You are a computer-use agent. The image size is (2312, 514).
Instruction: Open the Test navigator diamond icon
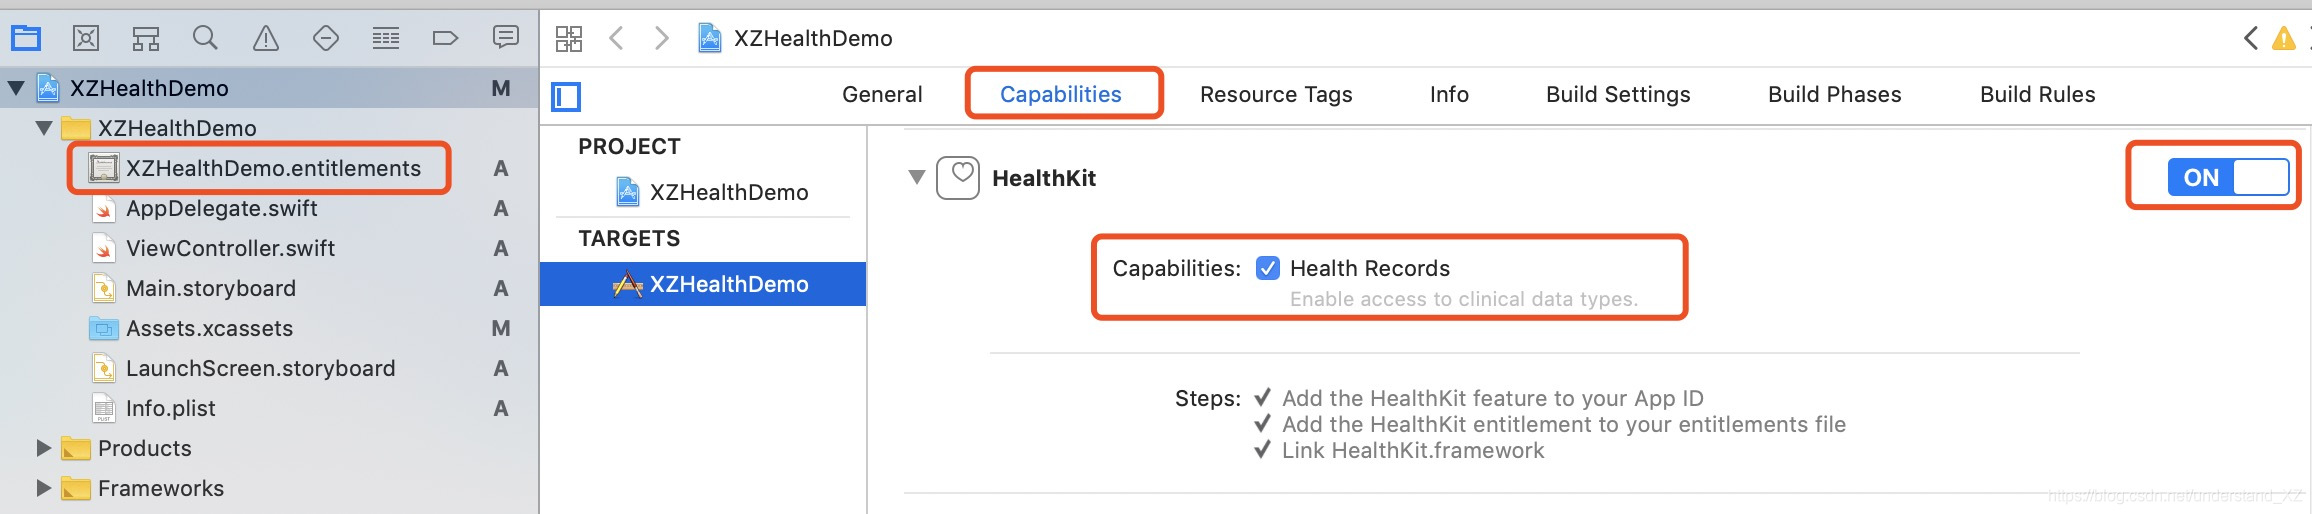tap(326, 39)
